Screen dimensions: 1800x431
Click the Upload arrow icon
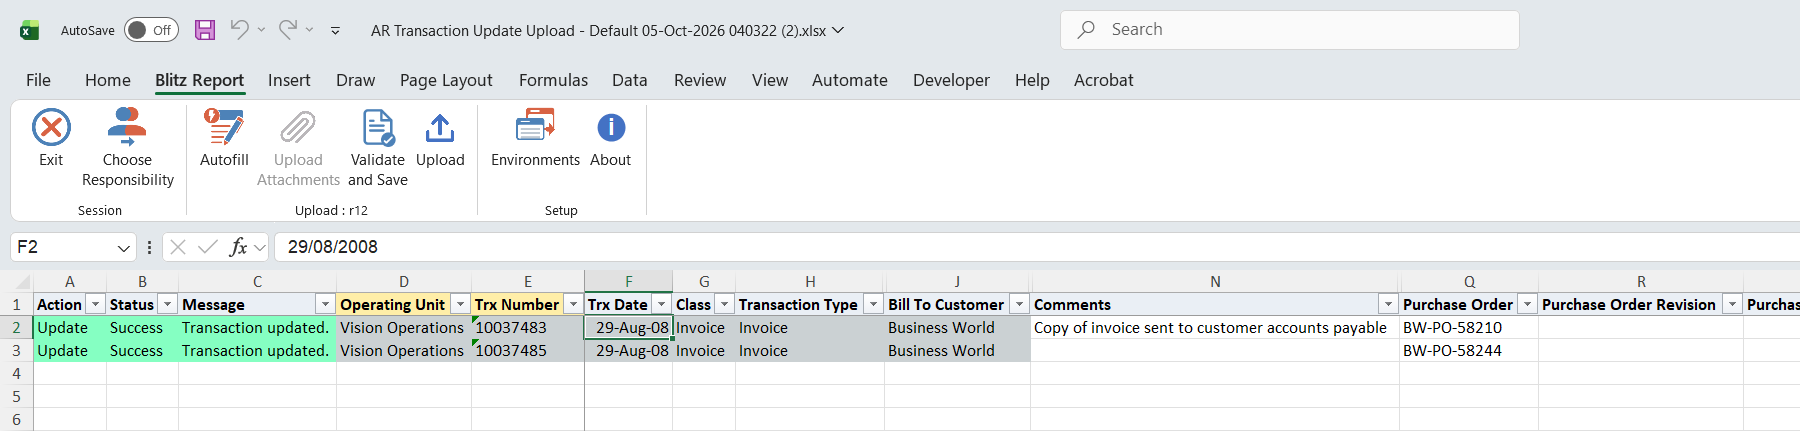pyautogui.click(x=440, y=128)
